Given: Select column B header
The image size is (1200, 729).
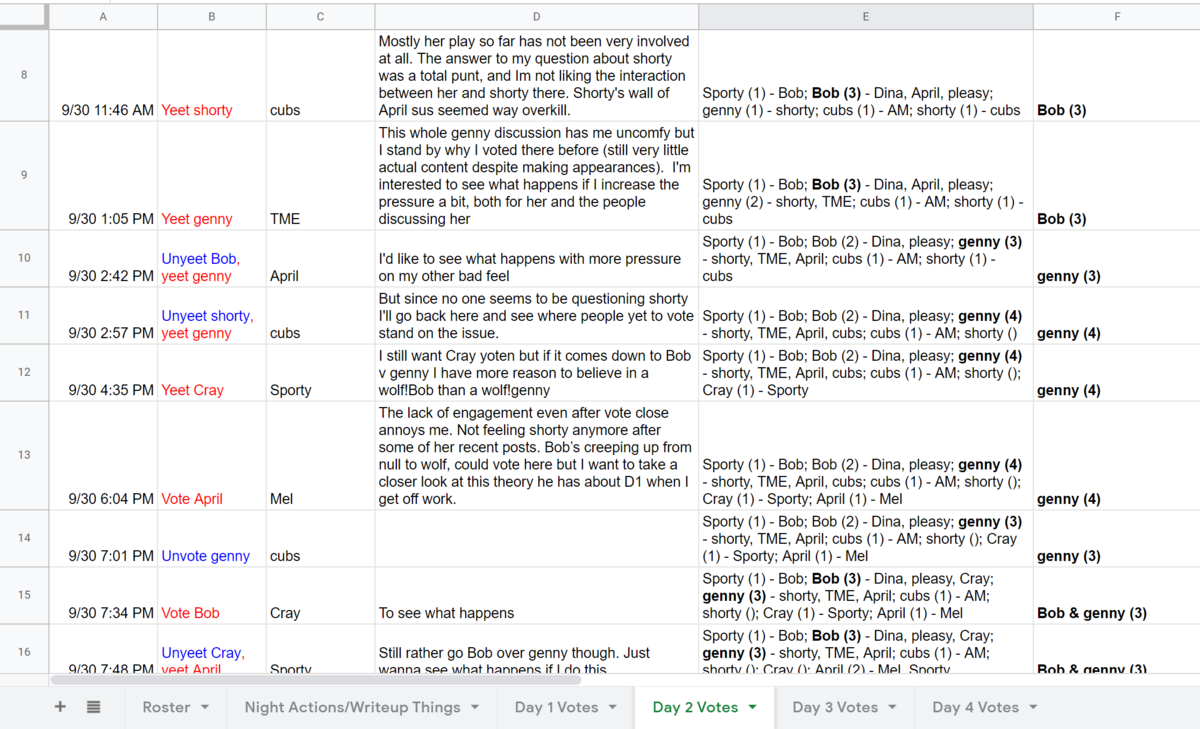Looking at the screenshot, I should (212, 17).
